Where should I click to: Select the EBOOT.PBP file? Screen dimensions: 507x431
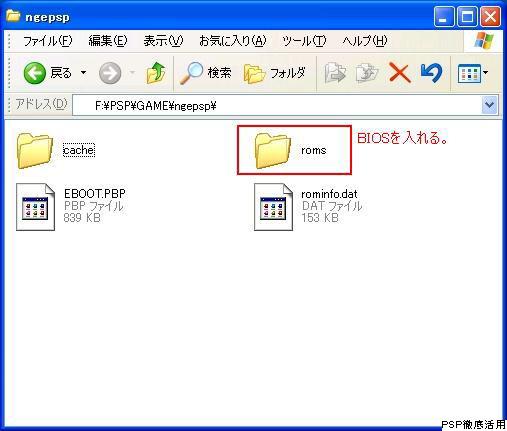click(71, 206)
